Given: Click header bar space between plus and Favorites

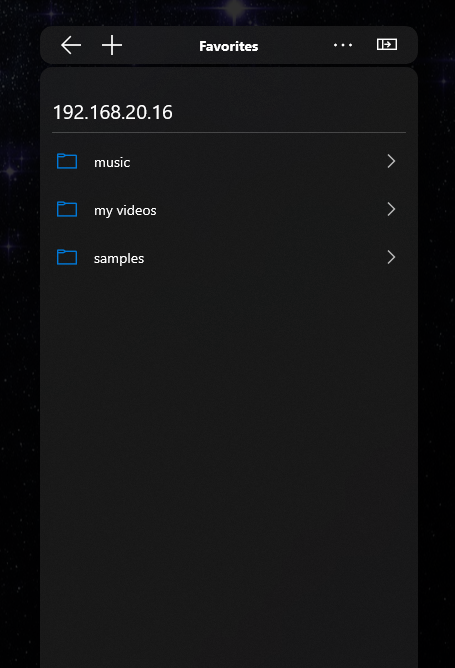Looking at the screenshot, I should pos(161,45).
